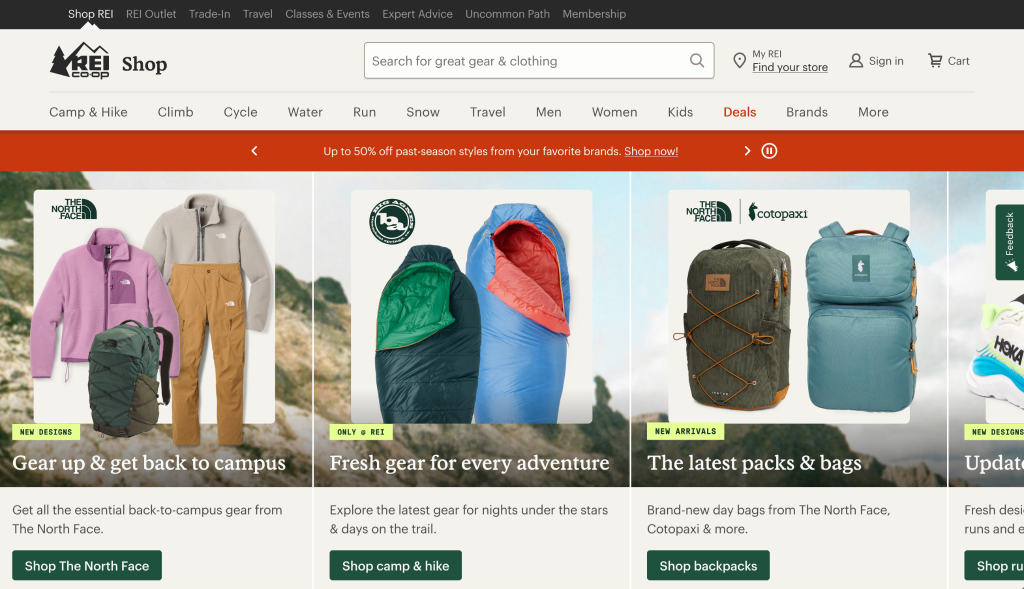This screenshot has height=589, width=1024.
Task: Click Sign in text
Action: coord(886,61)
